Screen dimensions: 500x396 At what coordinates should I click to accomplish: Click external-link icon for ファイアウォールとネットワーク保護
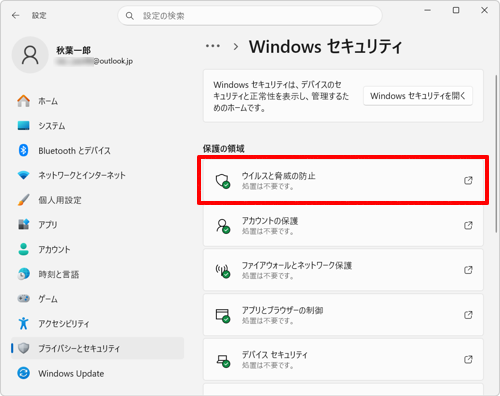[x=468, y=270]
